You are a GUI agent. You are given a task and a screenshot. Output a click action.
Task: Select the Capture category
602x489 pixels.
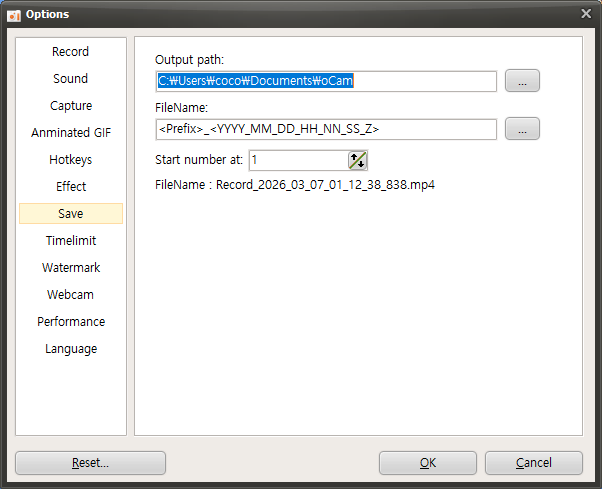click(x=71, y=106)
